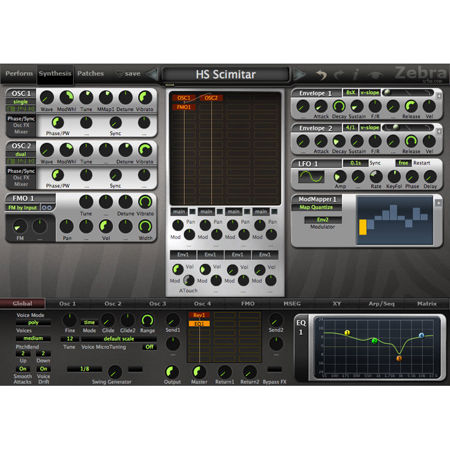Screen dimensions: 450x450
Task: Toggle Voice Drift On switch
Action: click(43, 369)
